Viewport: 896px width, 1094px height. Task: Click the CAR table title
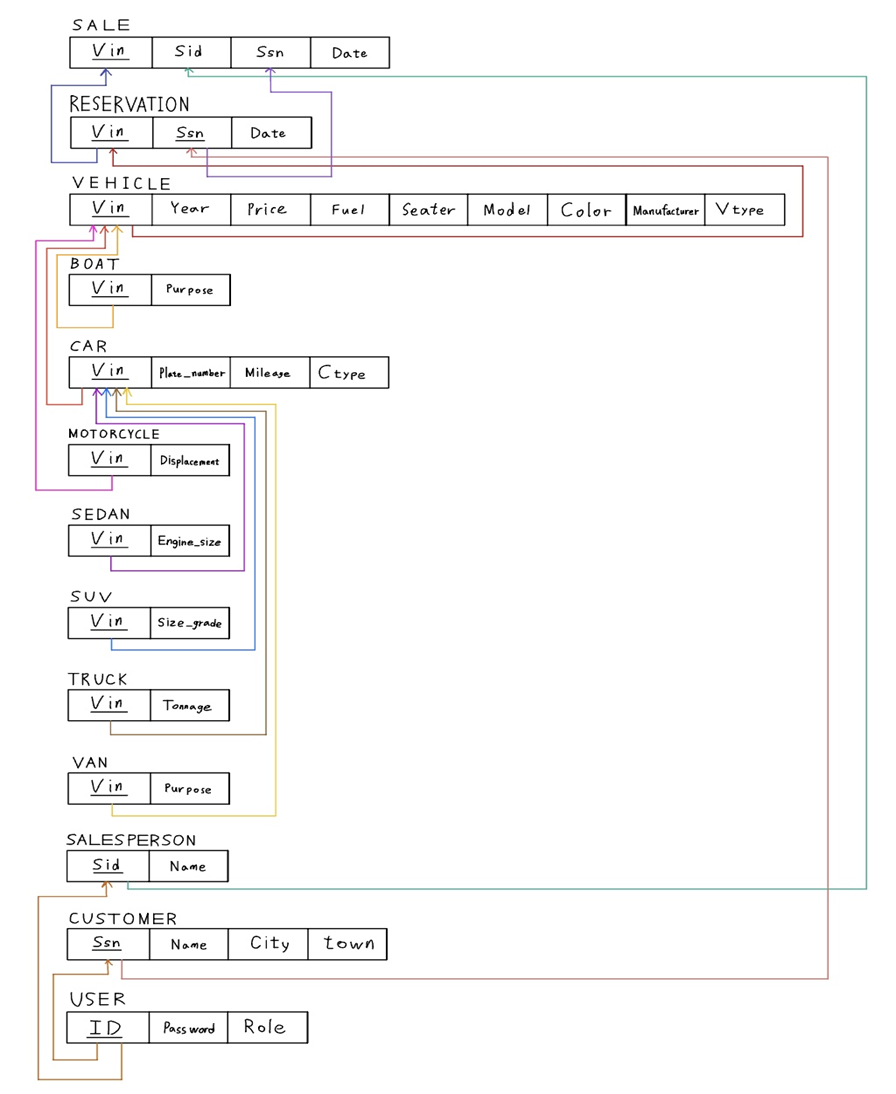pyautogui.click(x=89, y=346)
